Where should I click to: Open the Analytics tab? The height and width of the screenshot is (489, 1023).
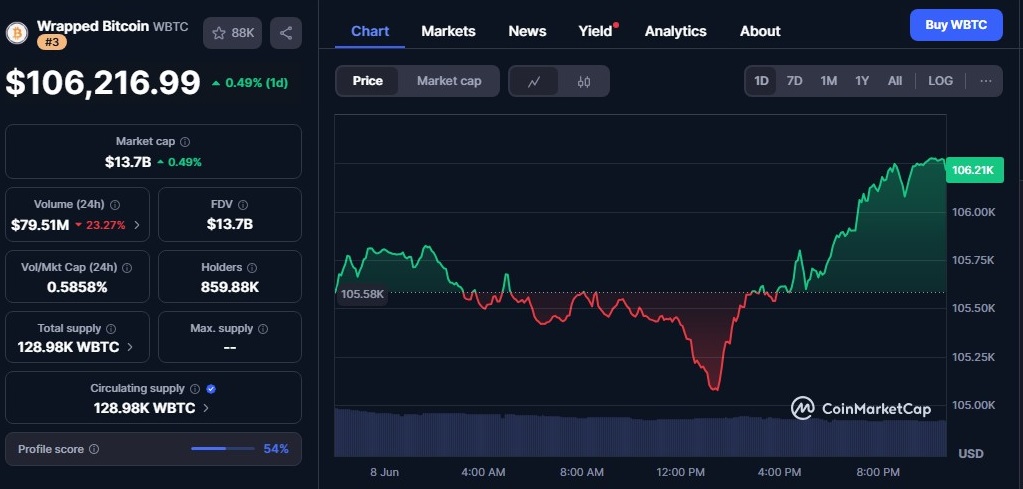coord(675,31)
